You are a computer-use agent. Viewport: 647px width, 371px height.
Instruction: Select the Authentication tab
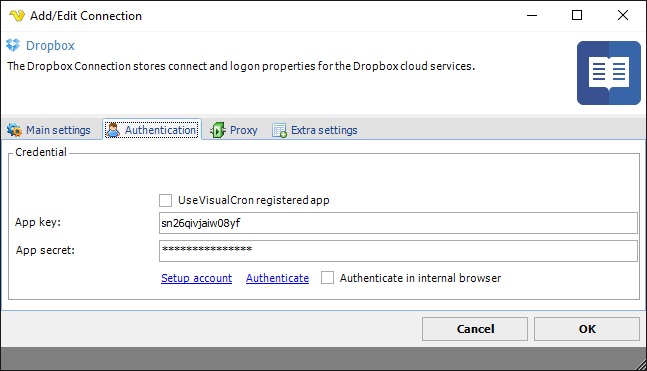coord(152,130)
